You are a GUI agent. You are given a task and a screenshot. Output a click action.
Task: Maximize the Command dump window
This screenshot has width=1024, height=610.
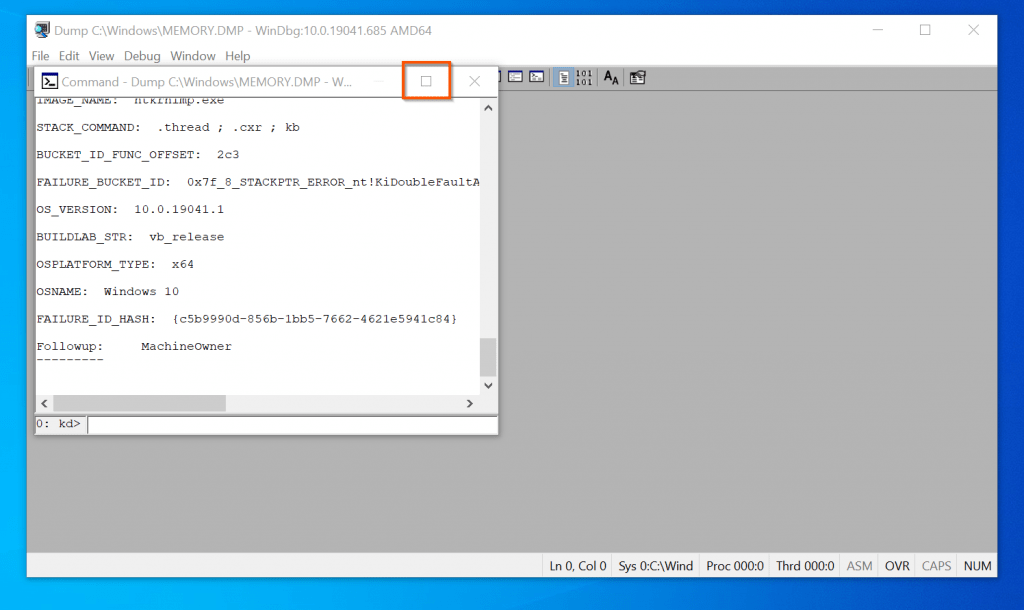click(426, 81)
